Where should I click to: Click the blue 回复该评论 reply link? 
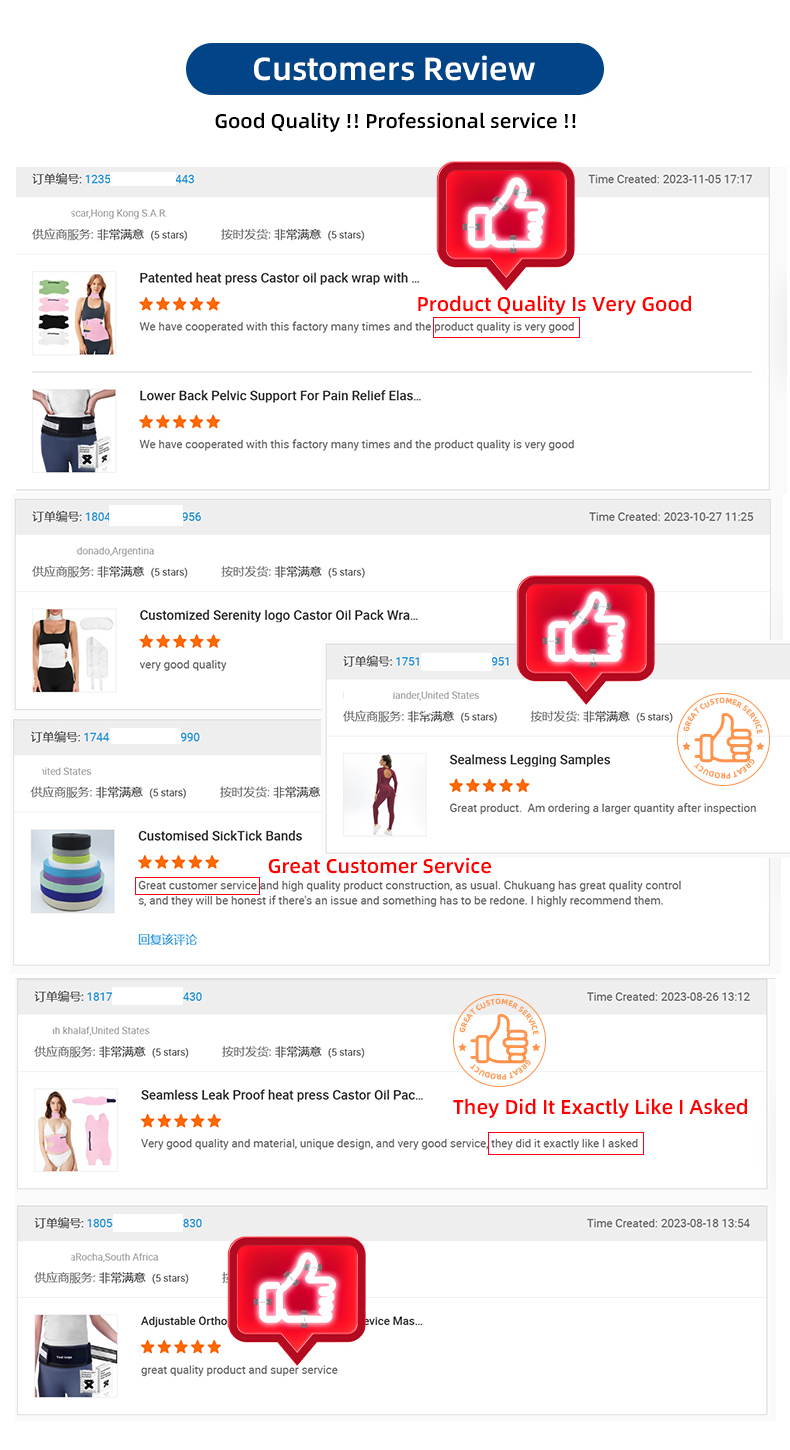167,939
